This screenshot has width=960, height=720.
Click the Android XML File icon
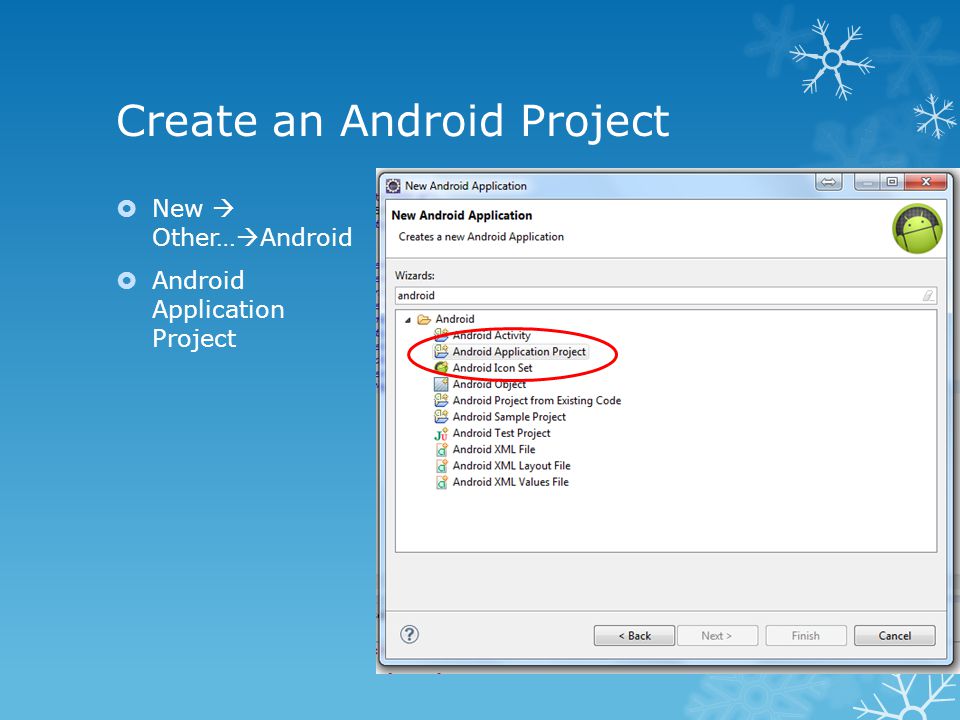(441, 449)
